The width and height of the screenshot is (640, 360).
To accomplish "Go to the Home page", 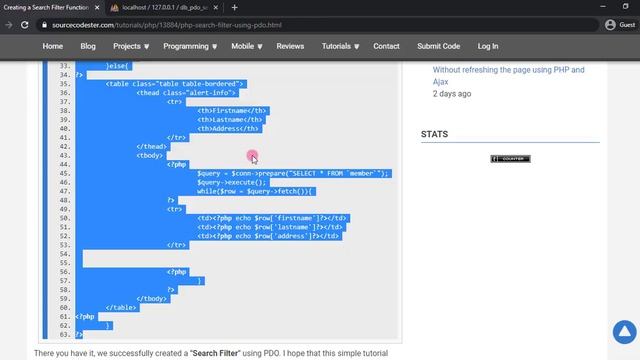I will click(53, 46).
